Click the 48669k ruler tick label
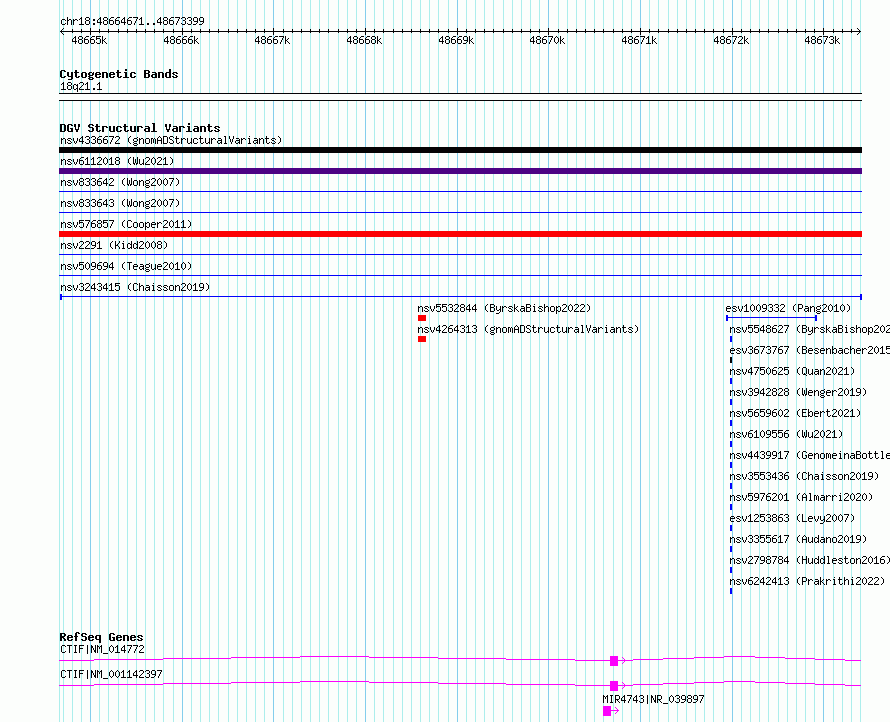Viewport: 890px width, 722px height. (x=456, y=40)
